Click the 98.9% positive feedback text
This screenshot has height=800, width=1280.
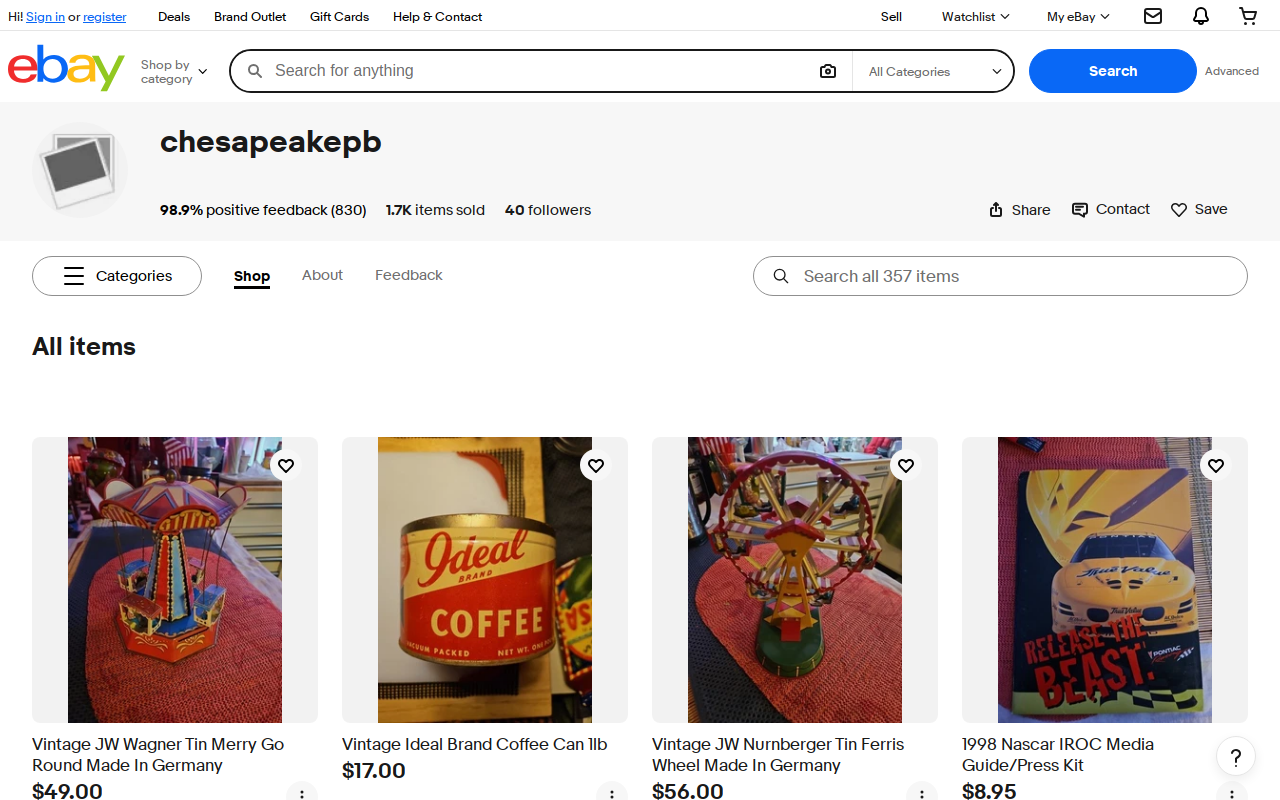[x=263, y=210]
